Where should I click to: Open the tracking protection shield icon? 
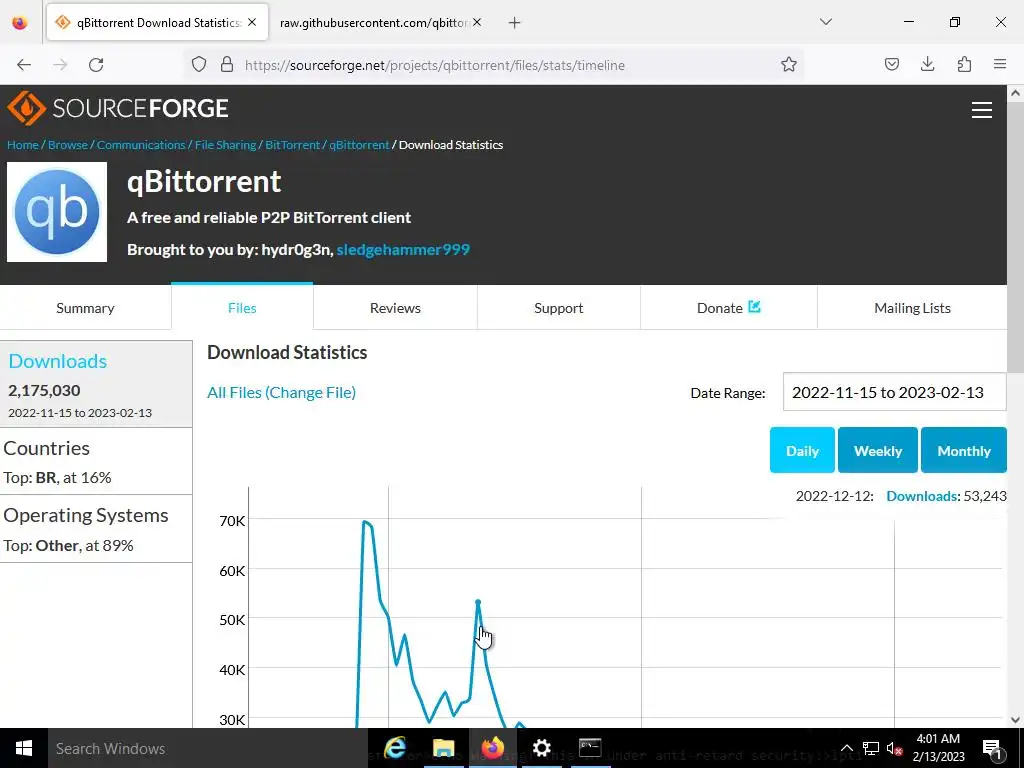point(199,65)
